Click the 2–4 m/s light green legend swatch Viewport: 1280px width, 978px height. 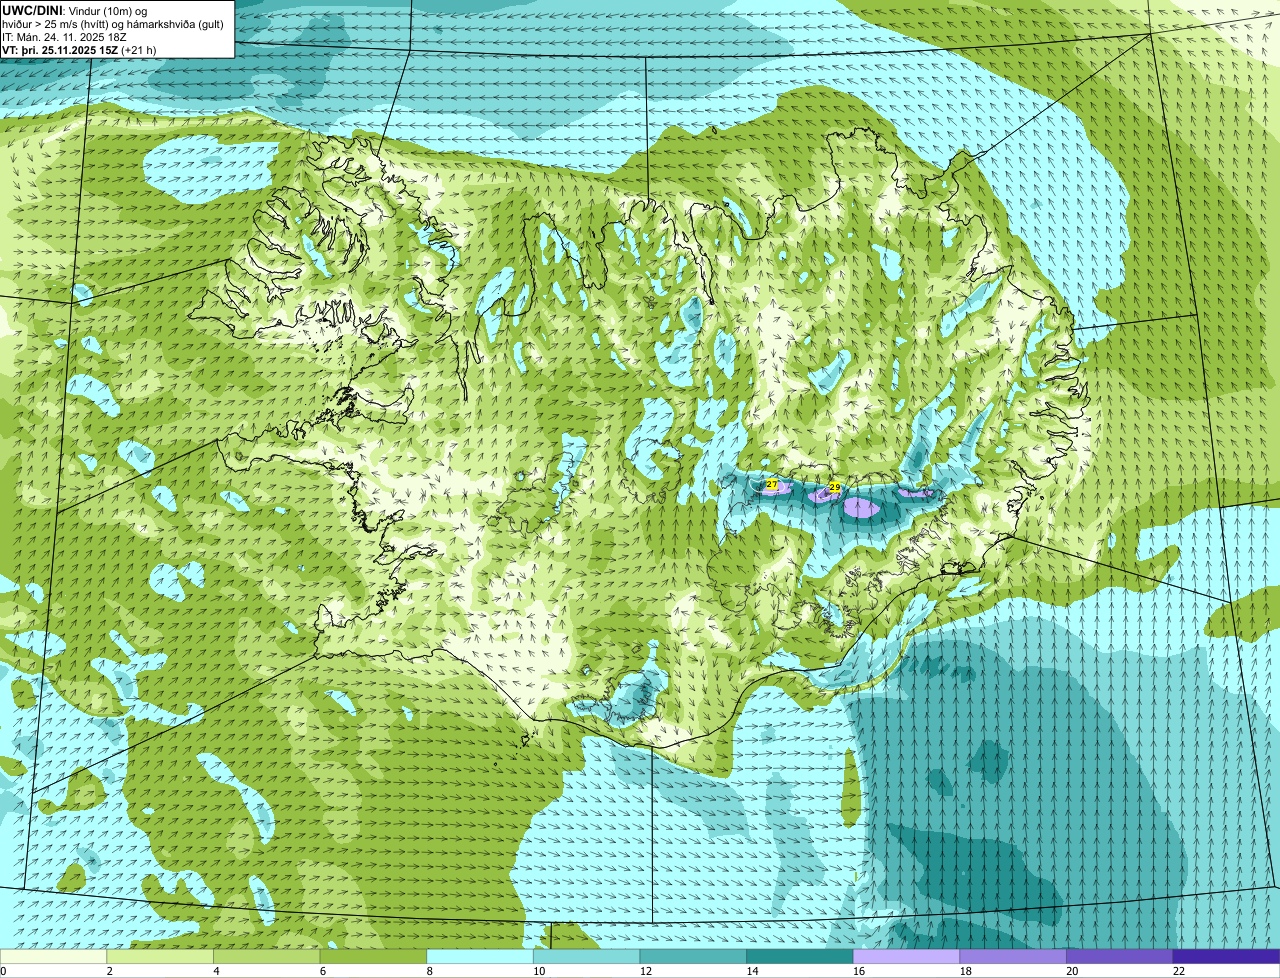pyautogui.click(x=160, y=957)
